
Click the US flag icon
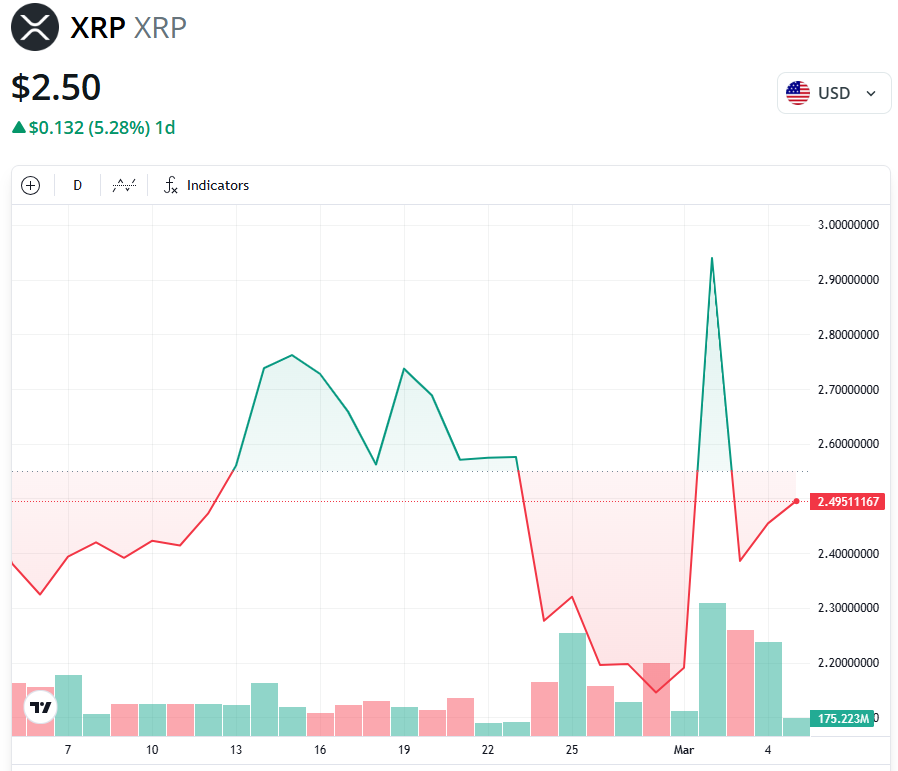(x=798, y=93)
